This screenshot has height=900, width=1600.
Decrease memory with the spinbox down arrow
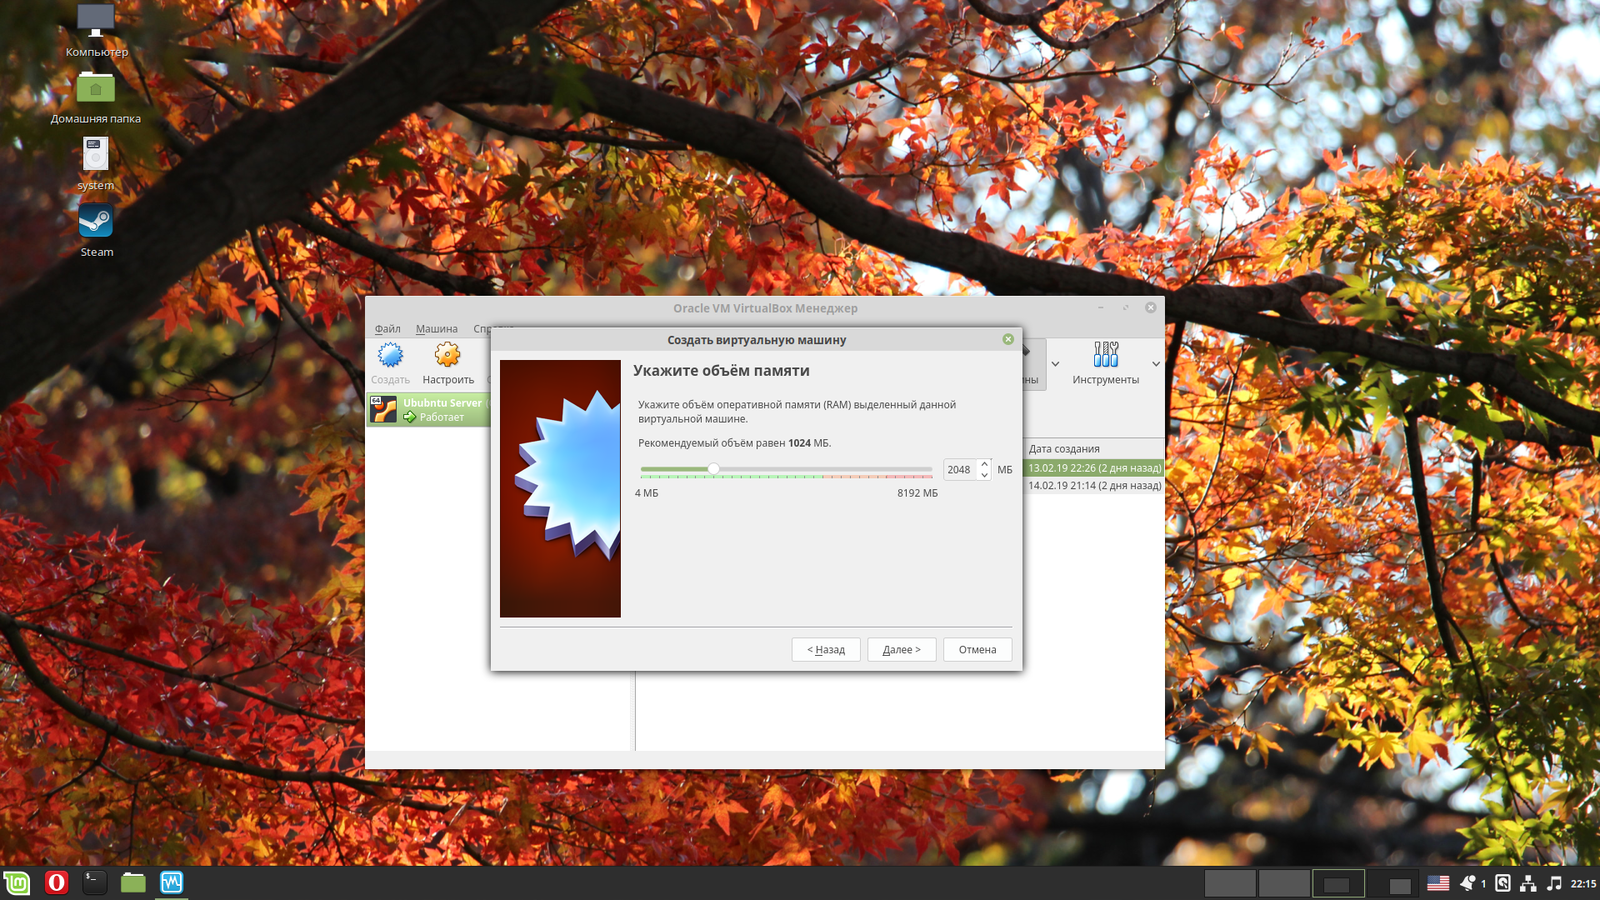pos(984,475)
